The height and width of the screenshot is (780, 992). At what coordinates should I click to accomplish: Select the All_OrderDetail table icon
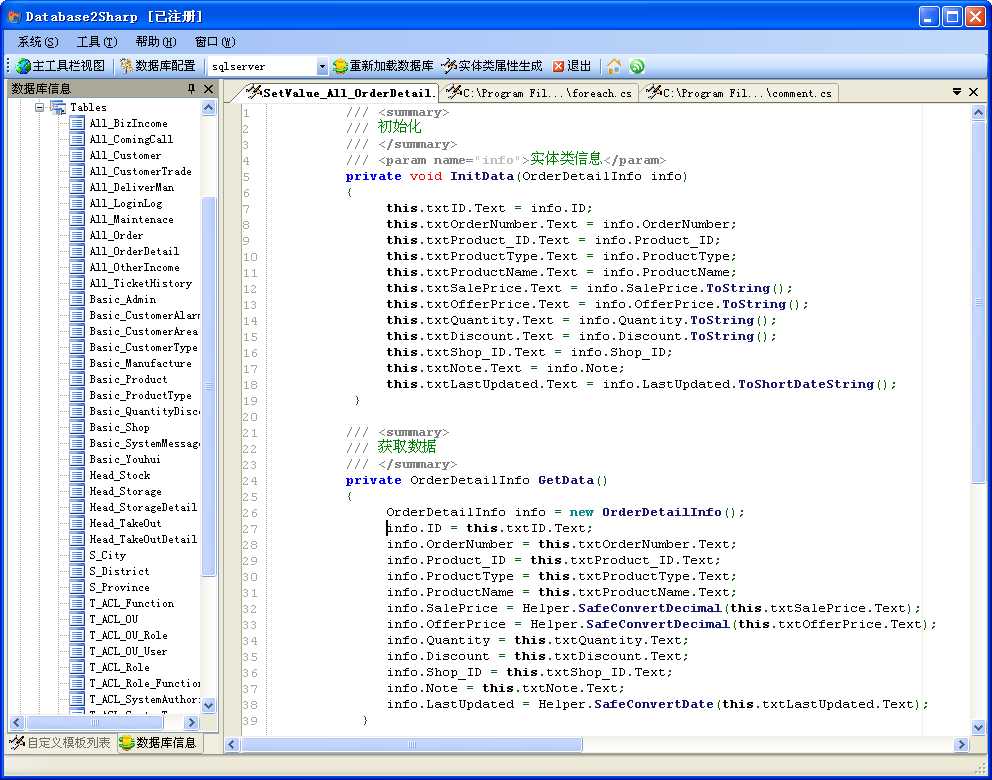pos(77,251)
